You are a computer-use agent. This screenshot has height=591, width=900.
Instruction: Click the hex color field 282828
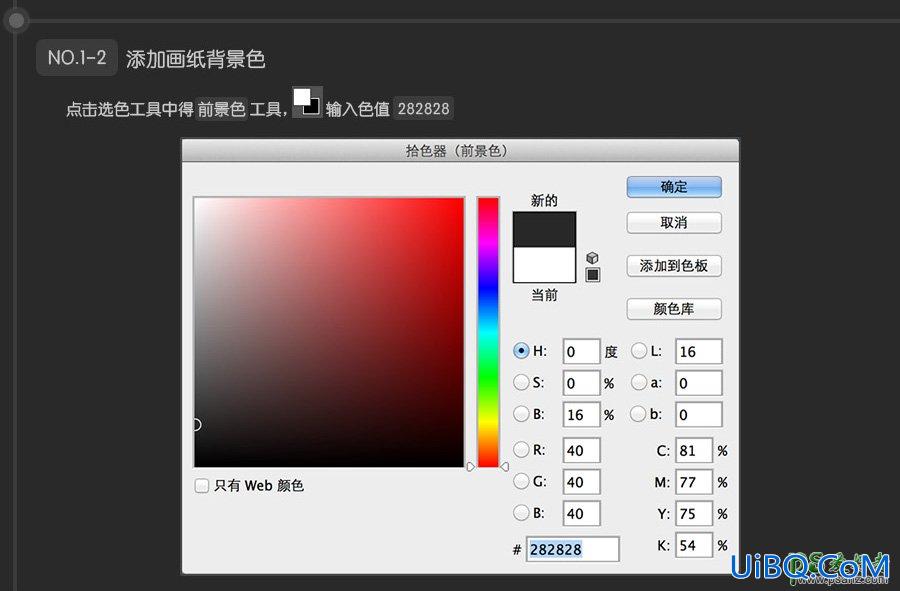pos(573,549)
